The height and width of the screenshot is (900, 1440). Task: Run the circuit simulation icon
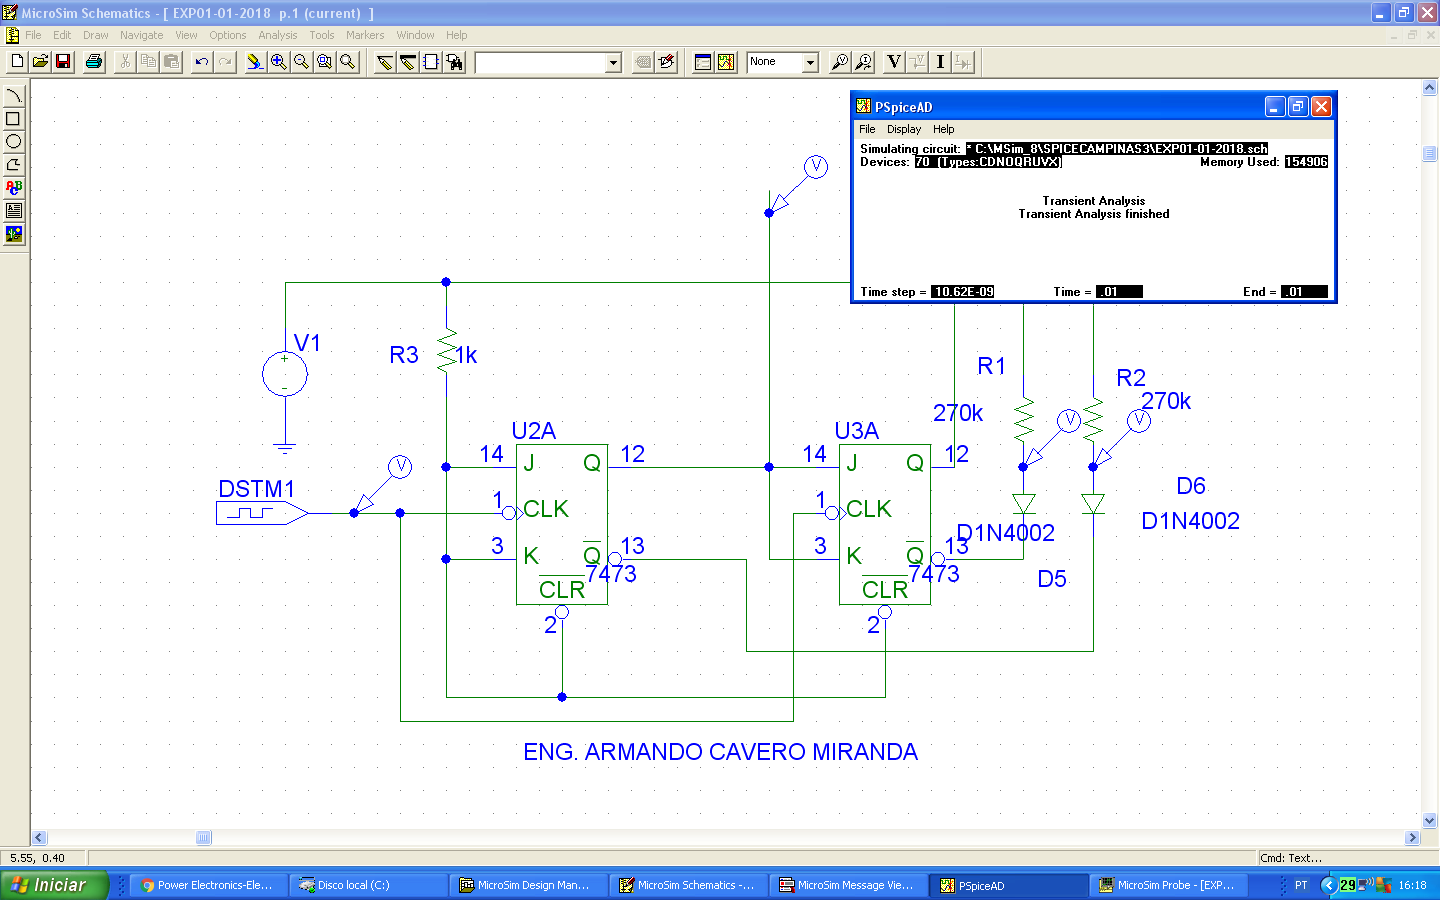click(x=725, y=61)
